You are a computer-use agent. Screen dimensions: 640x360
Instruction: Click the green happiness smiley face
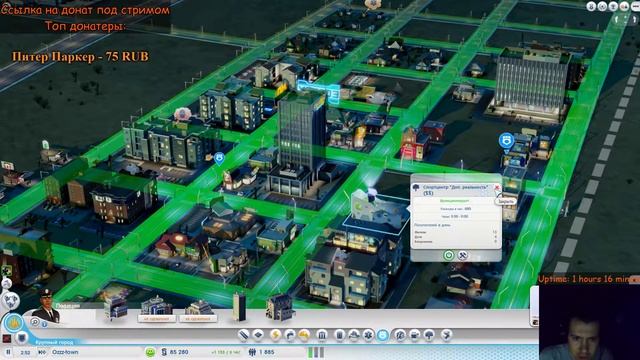(150, 352)
